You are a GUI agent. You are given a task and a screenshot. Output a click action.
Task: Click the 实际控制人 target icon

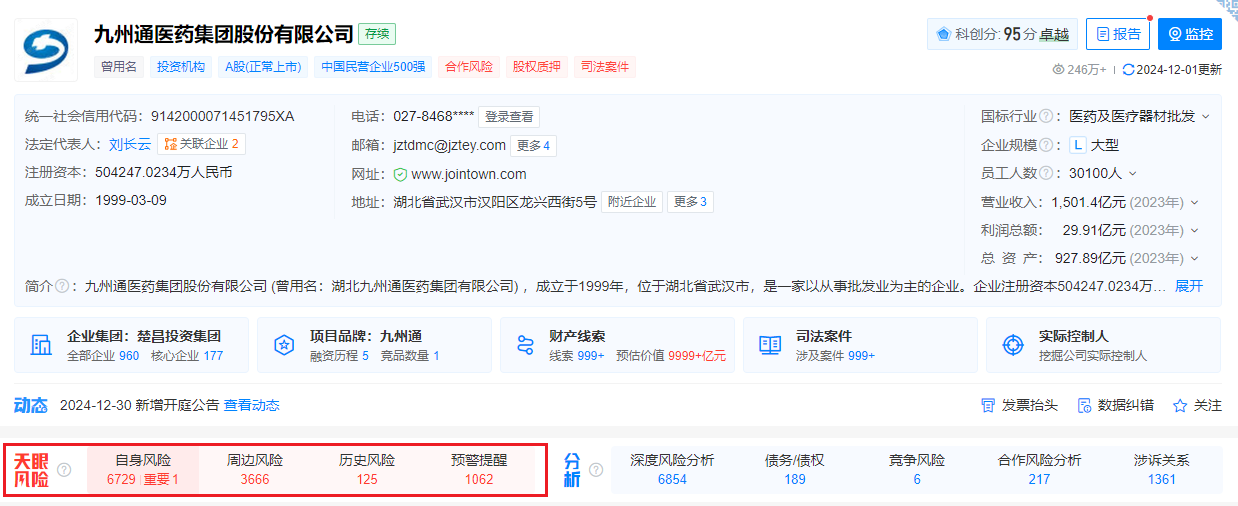point(1013,345)
